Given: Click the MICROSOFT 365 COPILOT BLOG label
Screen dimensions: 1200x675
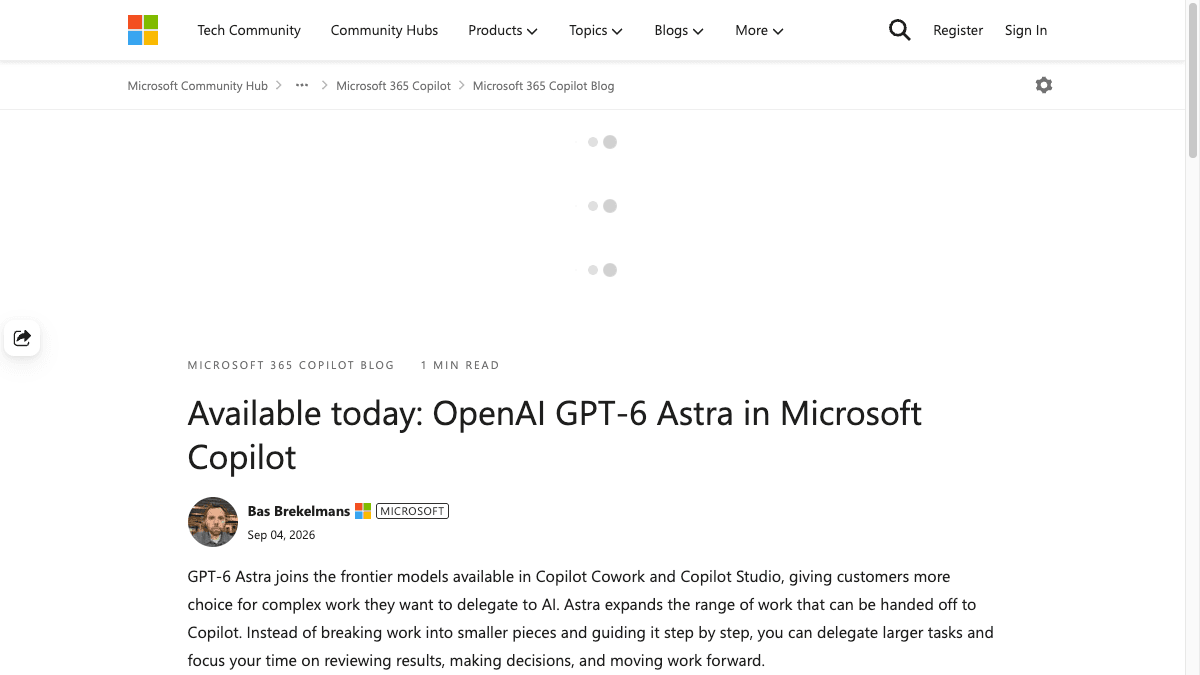Looking at the screenshot, I should click(291, 365).
